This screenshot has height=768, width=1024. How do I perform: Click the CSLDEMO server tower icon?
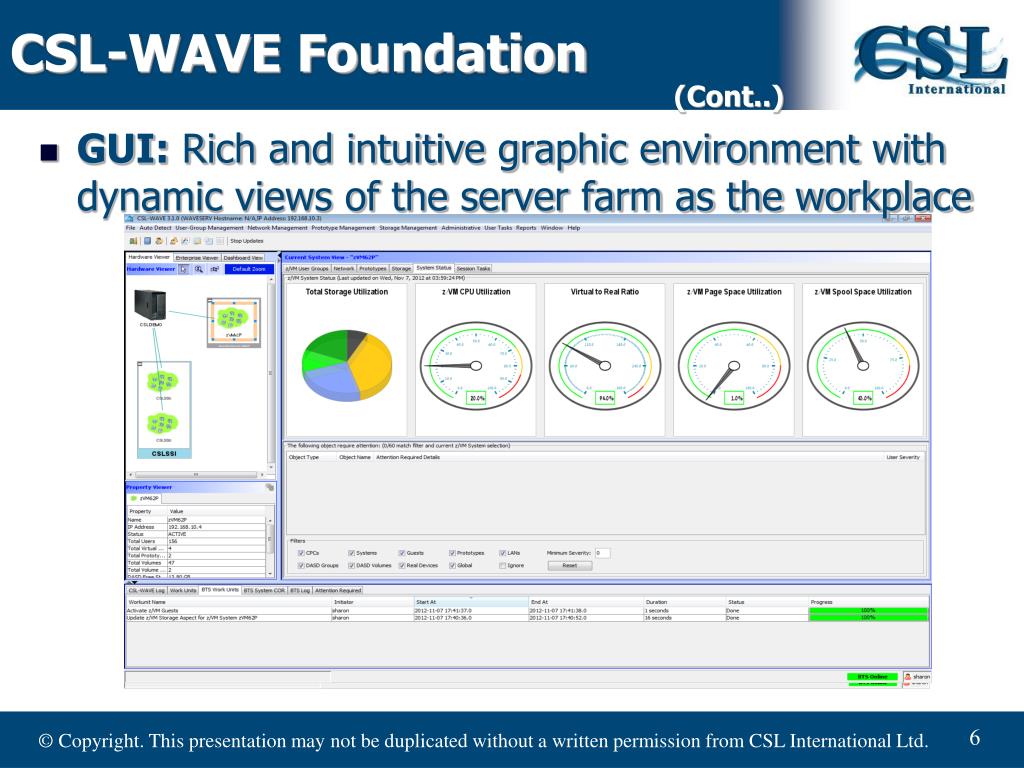coord(150,304)
